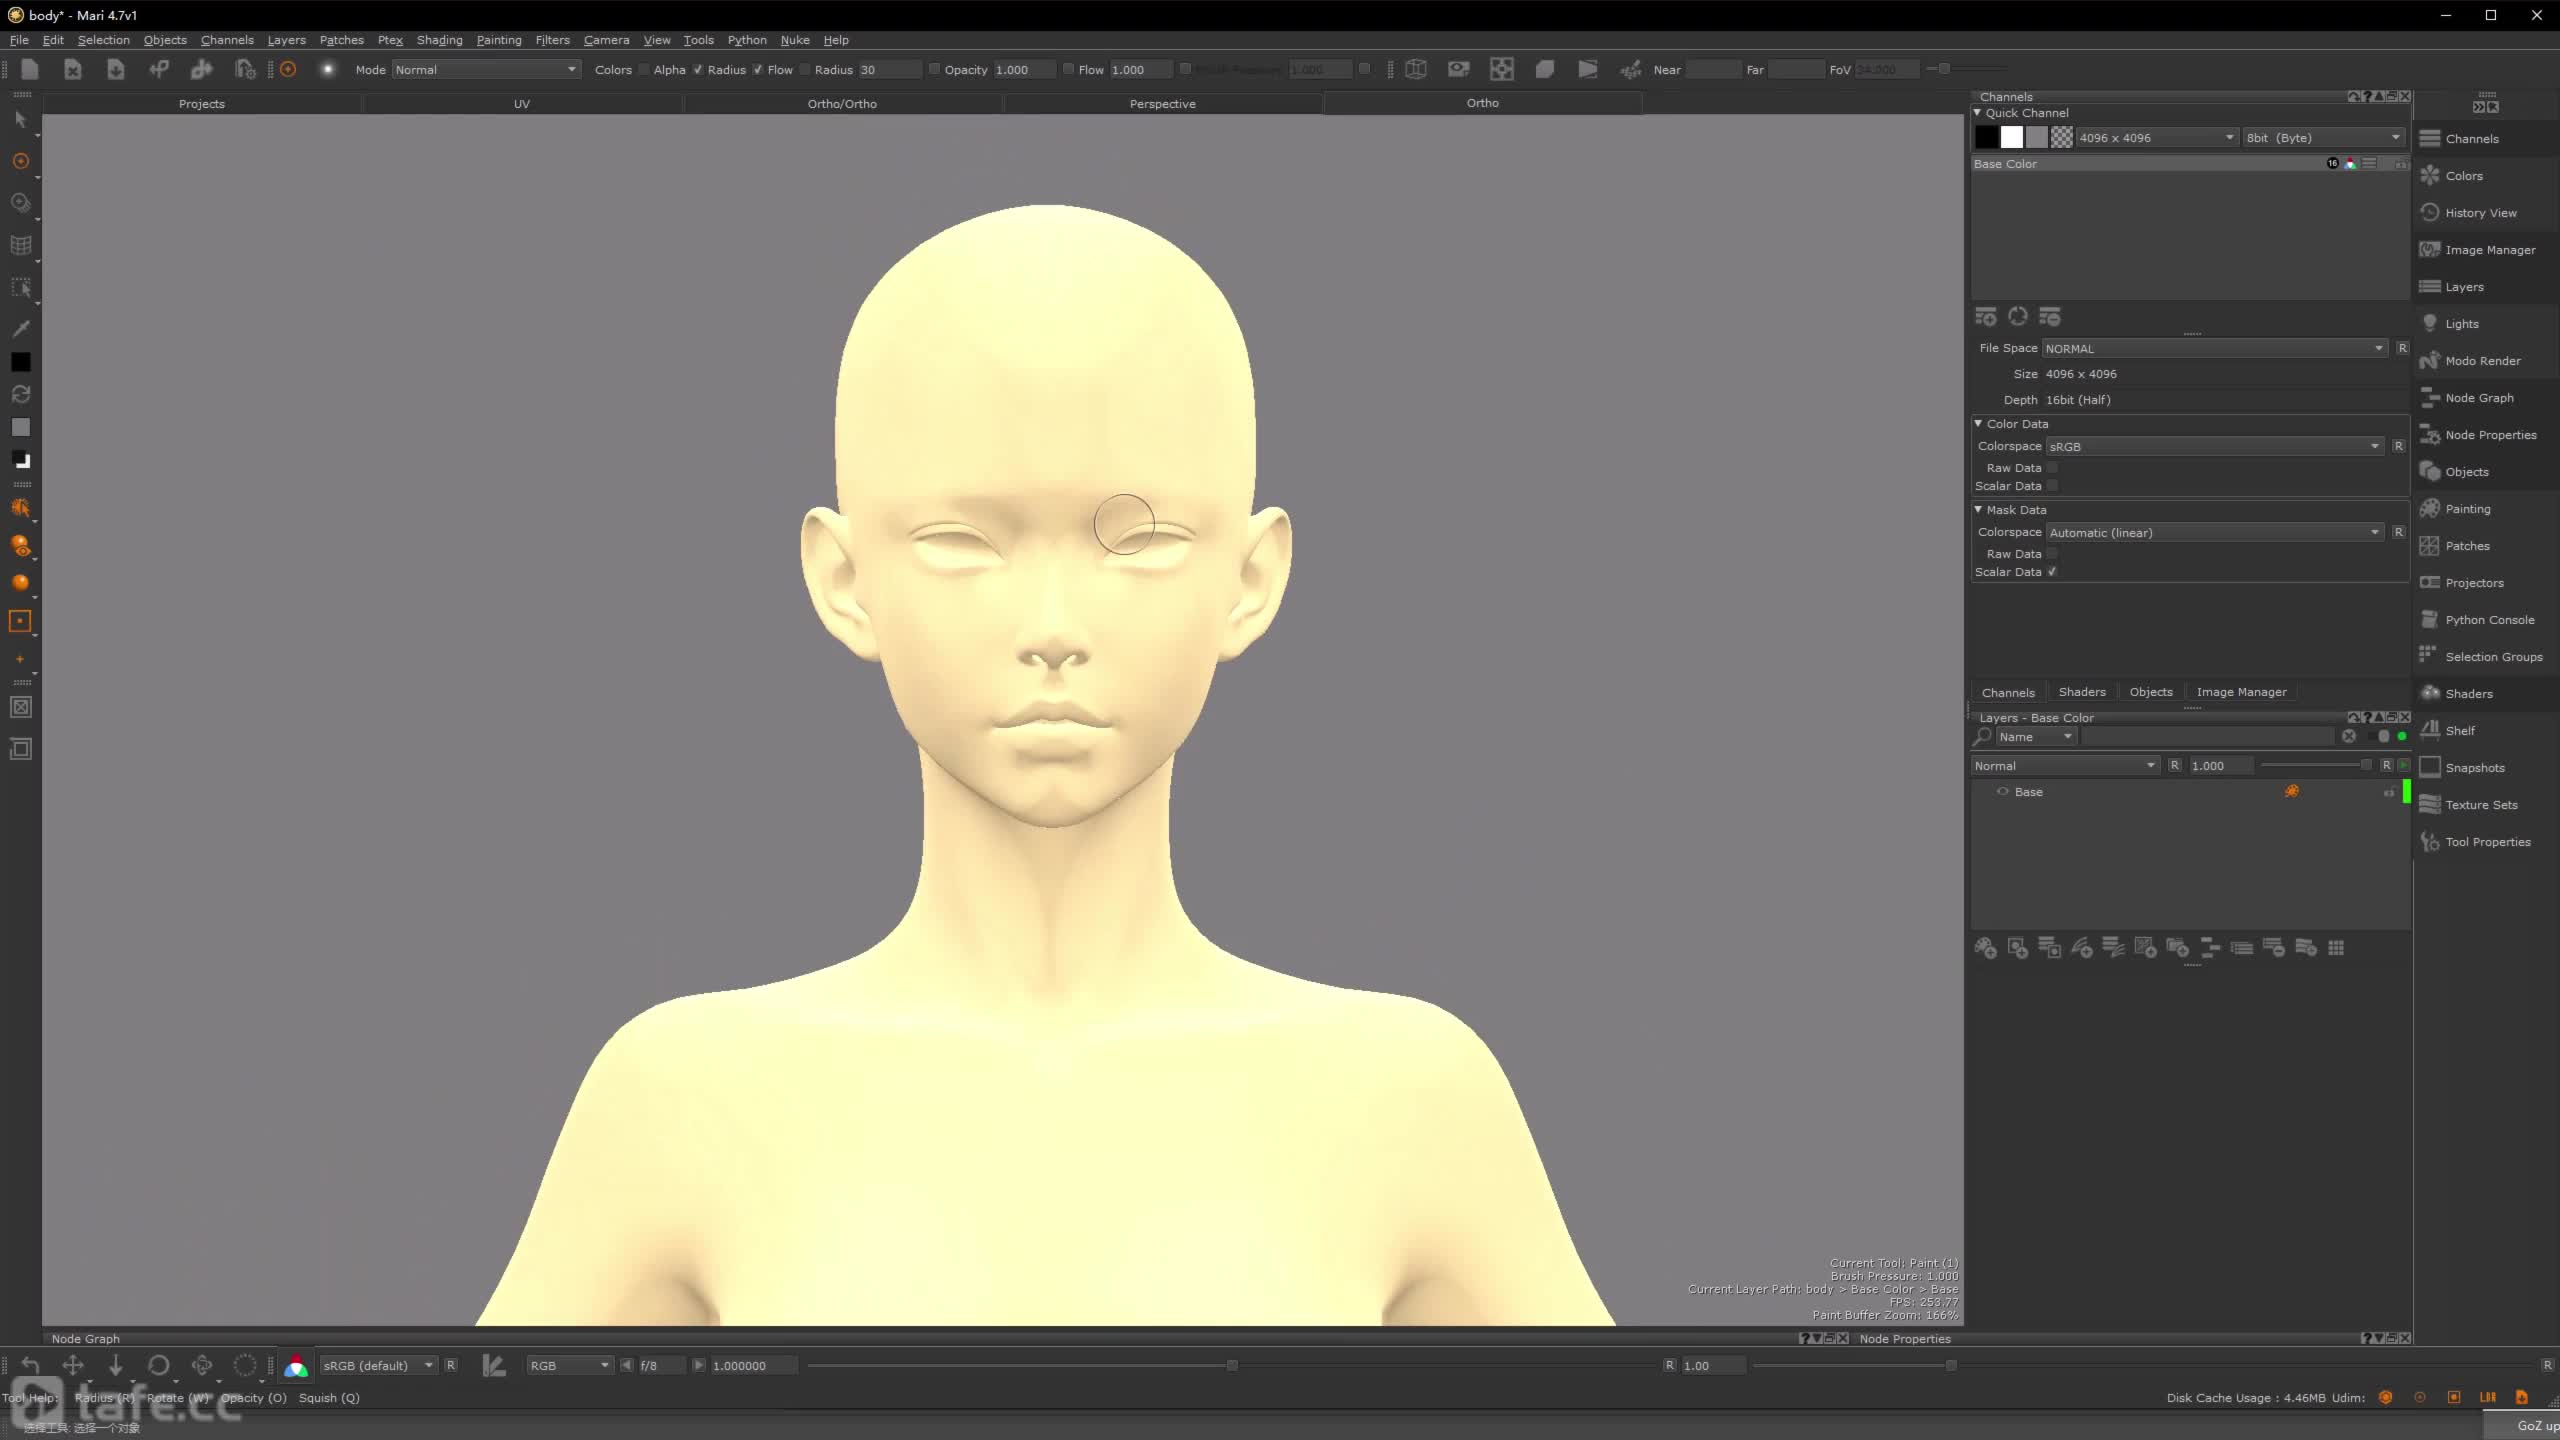Toggle the Radius checkbox next to Alpha
Screen dimensions: 2560x1440
click(x=698, y=69)
